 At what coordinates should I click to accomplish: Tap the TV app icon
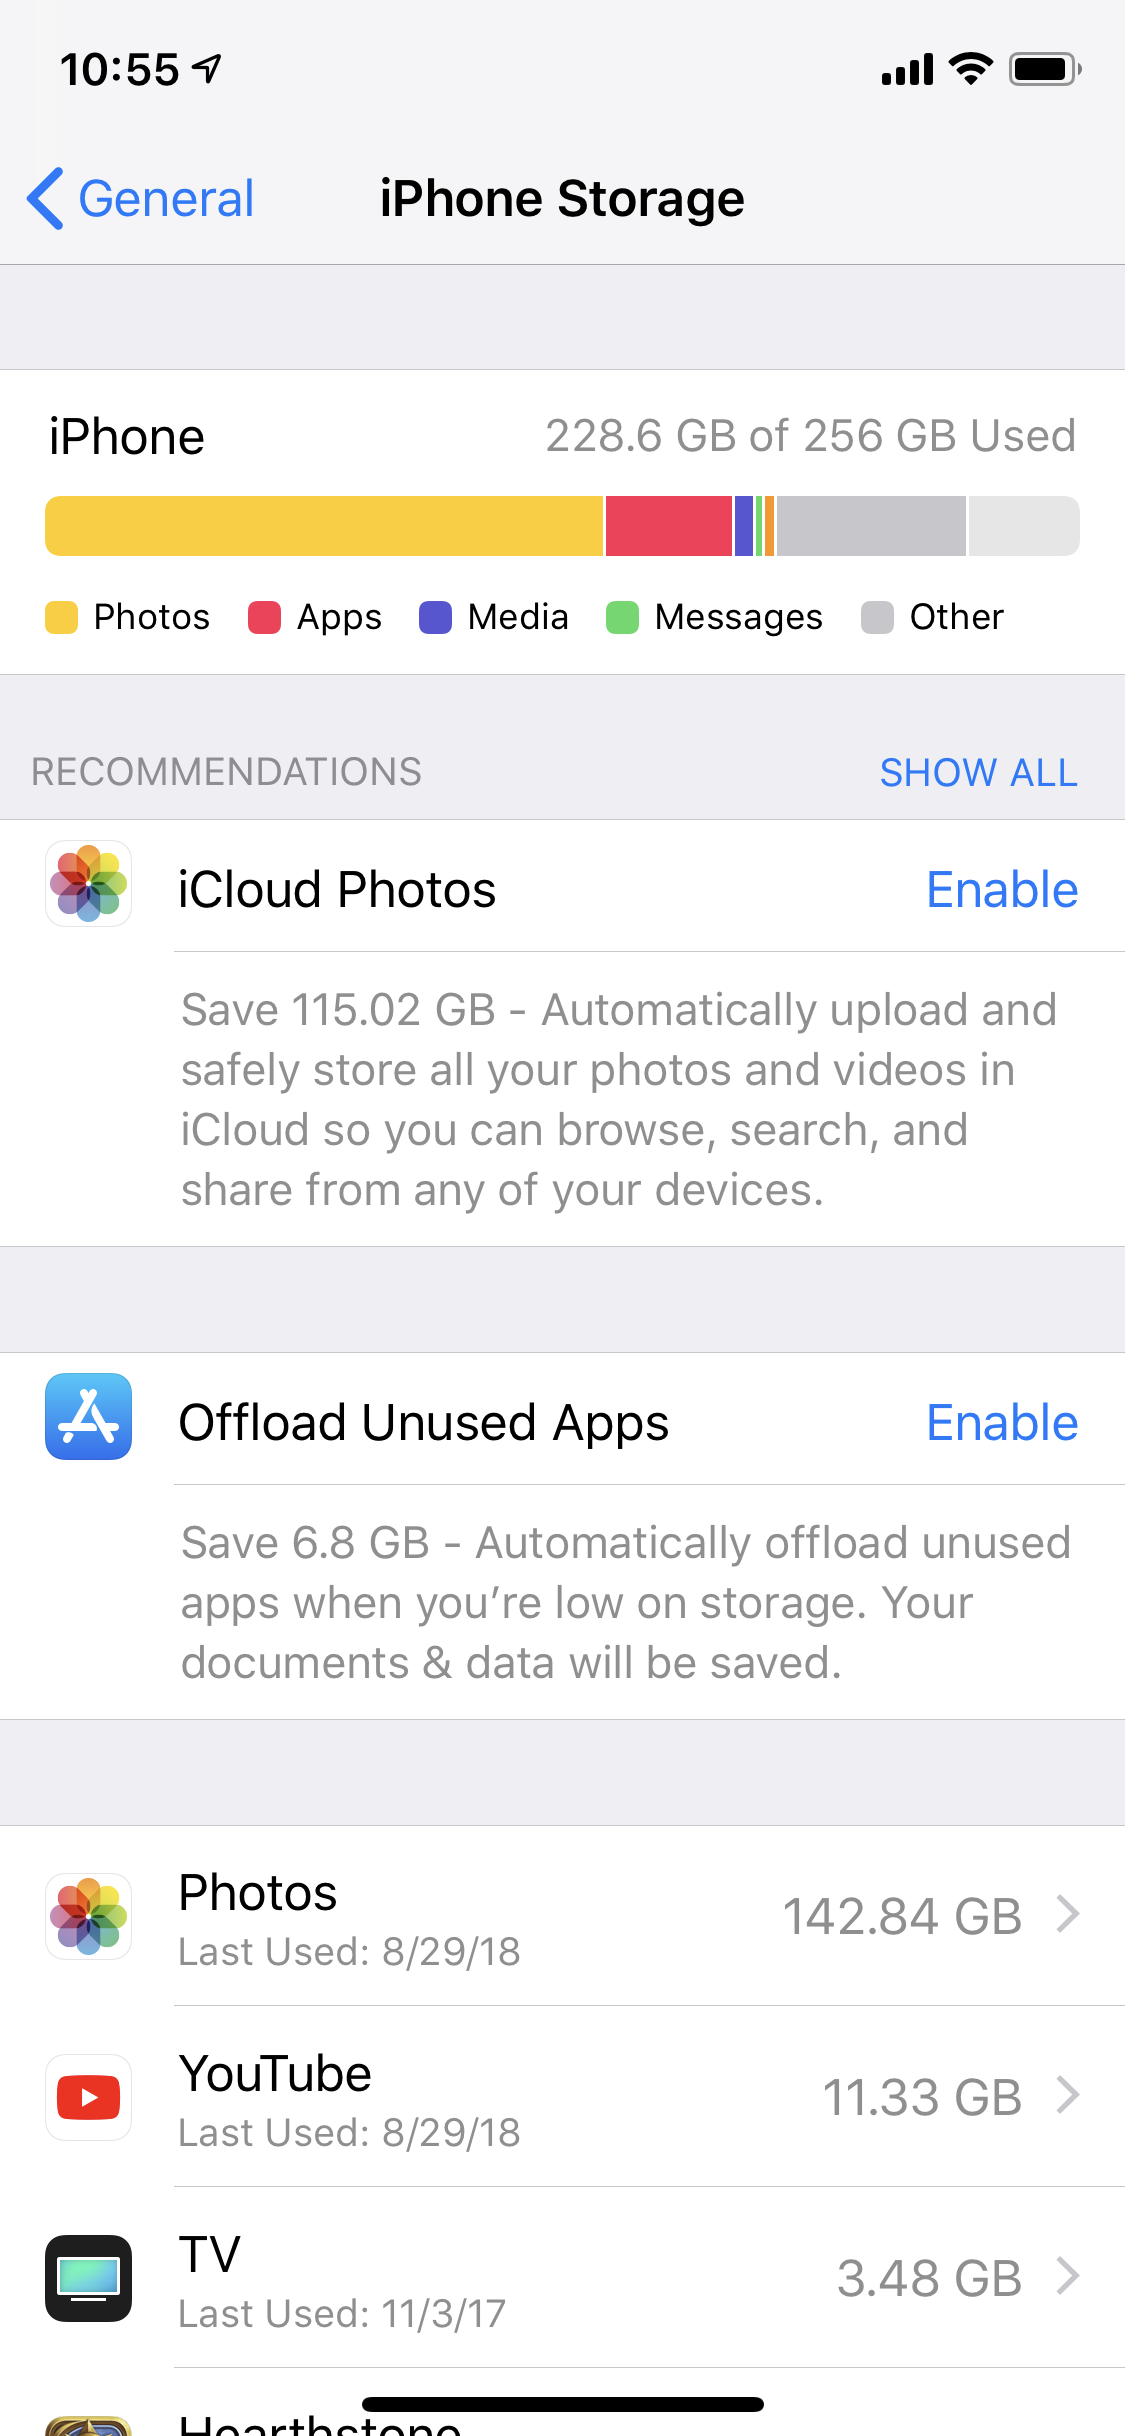point(88,2278)
